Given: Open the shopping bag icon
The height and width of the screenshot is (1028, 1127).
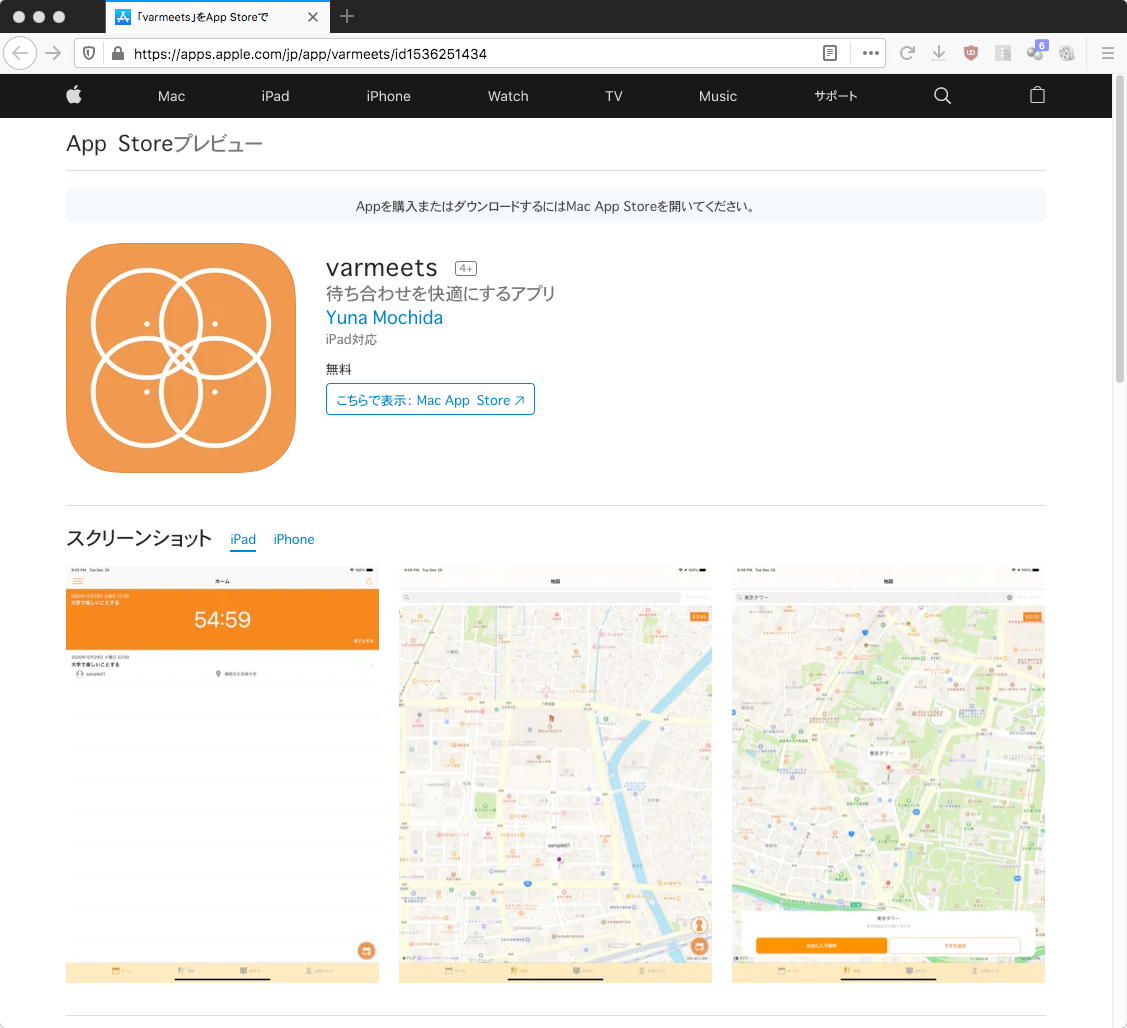Looking at the screenshot, I should pyautogui.click(x=1036, y=95).
